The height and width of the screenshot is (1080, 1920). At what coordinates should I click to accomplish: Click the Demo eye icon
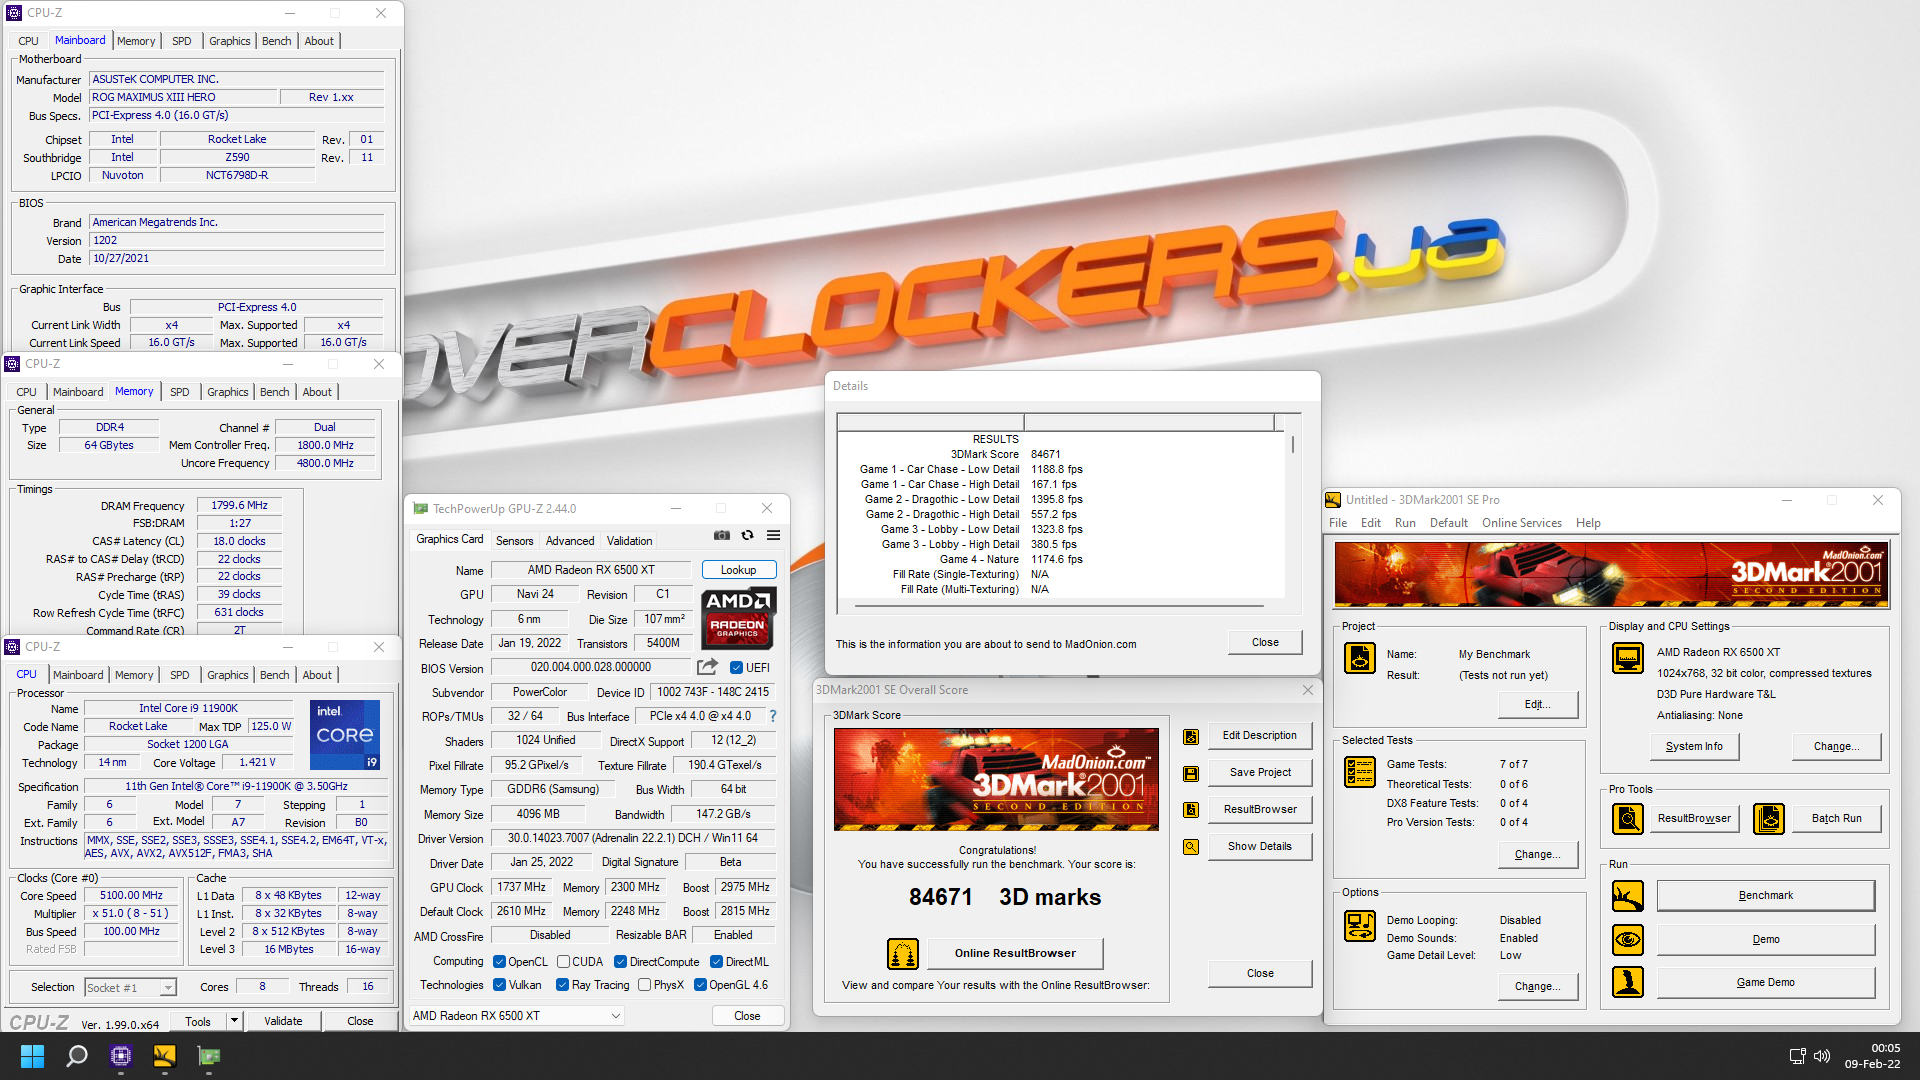coord(1628,940)
